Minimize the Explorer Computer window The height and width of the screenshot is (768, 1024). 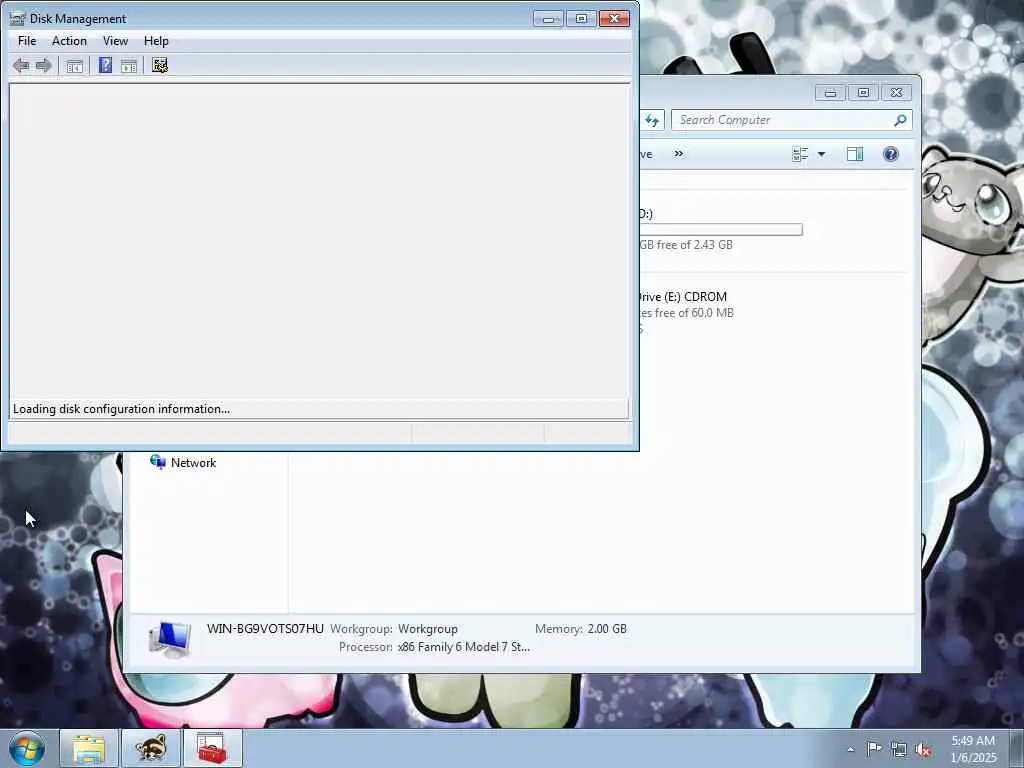(x=830, y=93)
